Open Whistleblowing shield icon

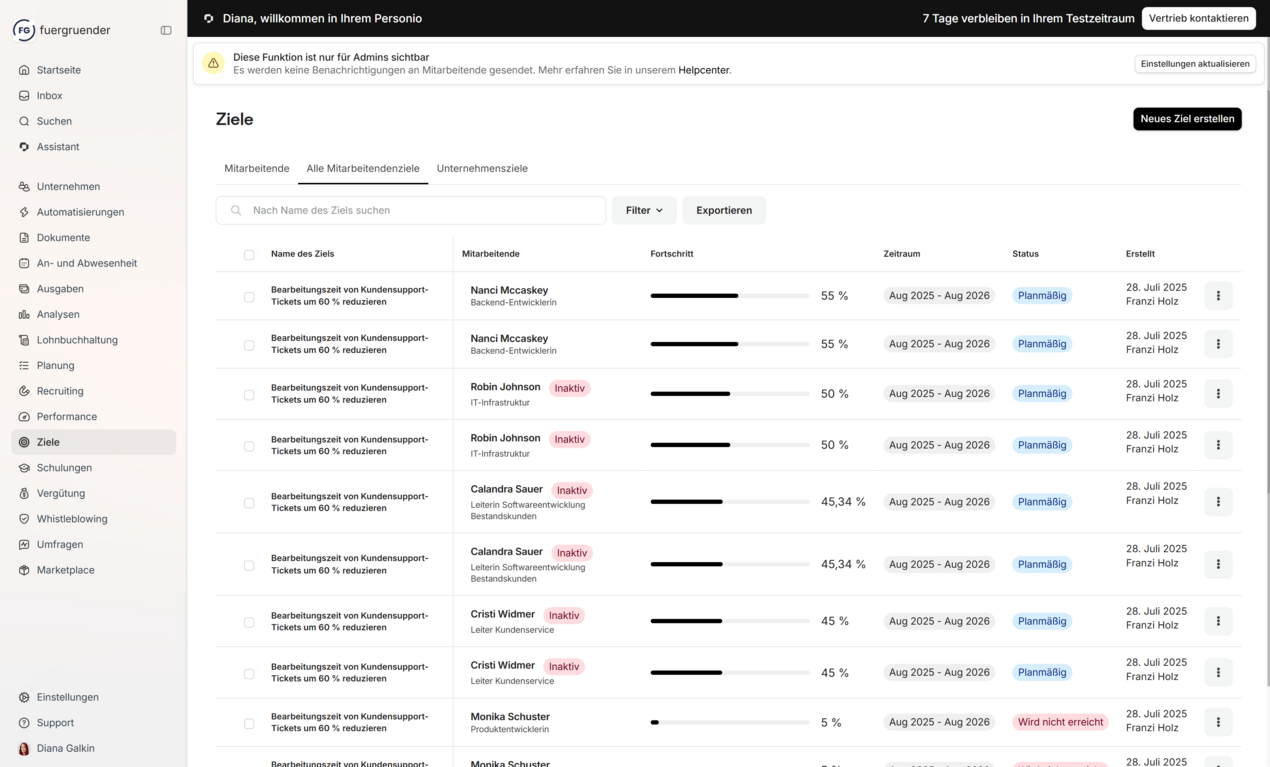(24, 519)
